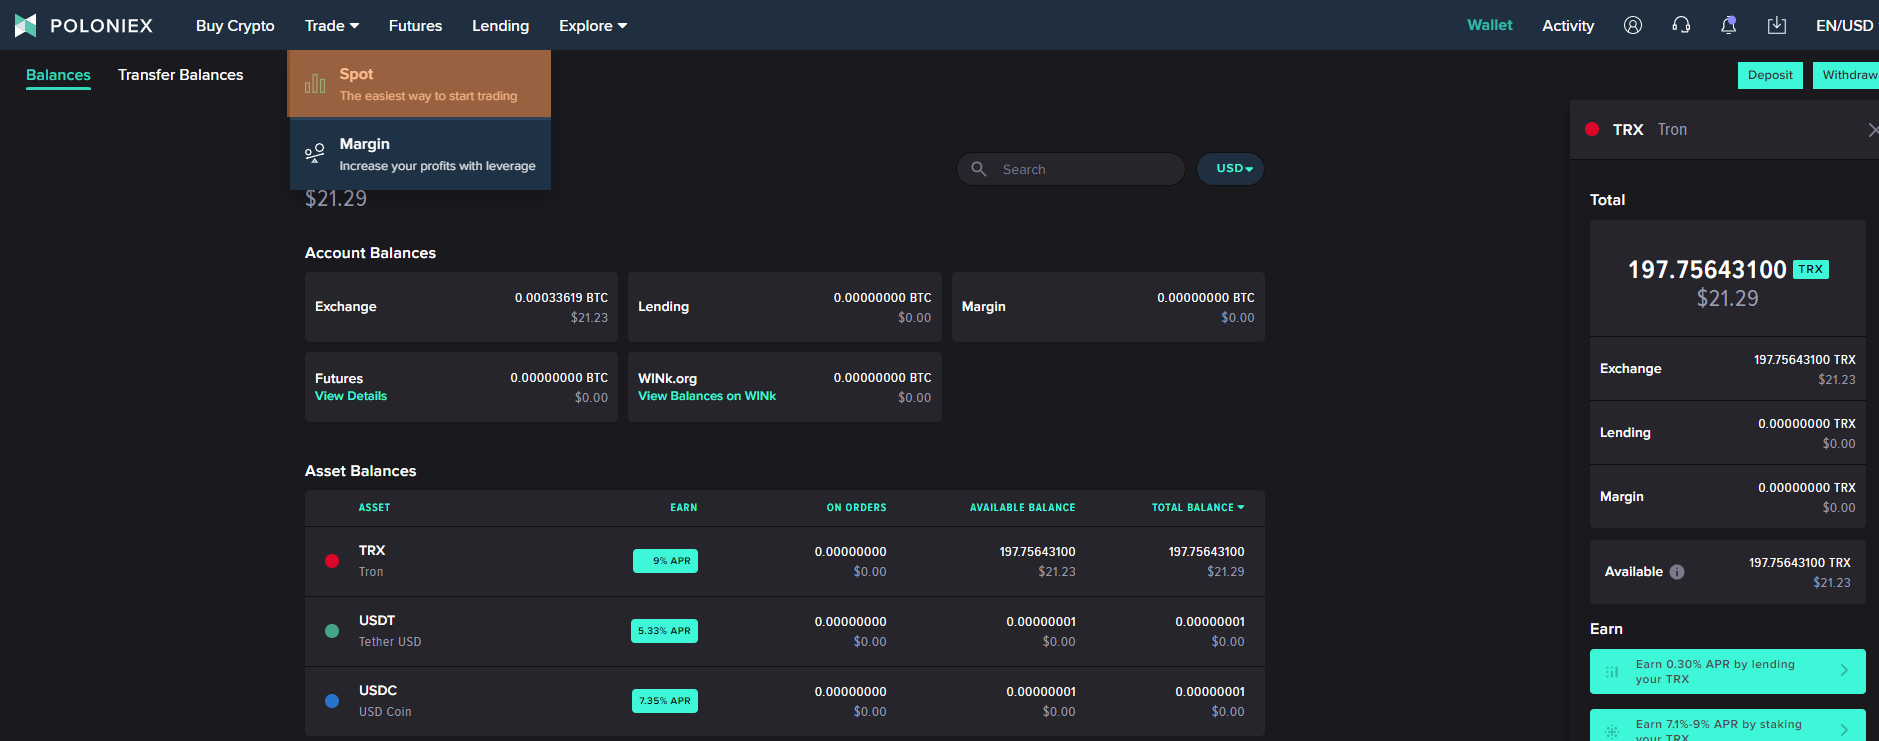The width and height of the screenshot is (1879, 741).
Task: Sort by Total Balance column
Action: click(x=1198, y=508)
